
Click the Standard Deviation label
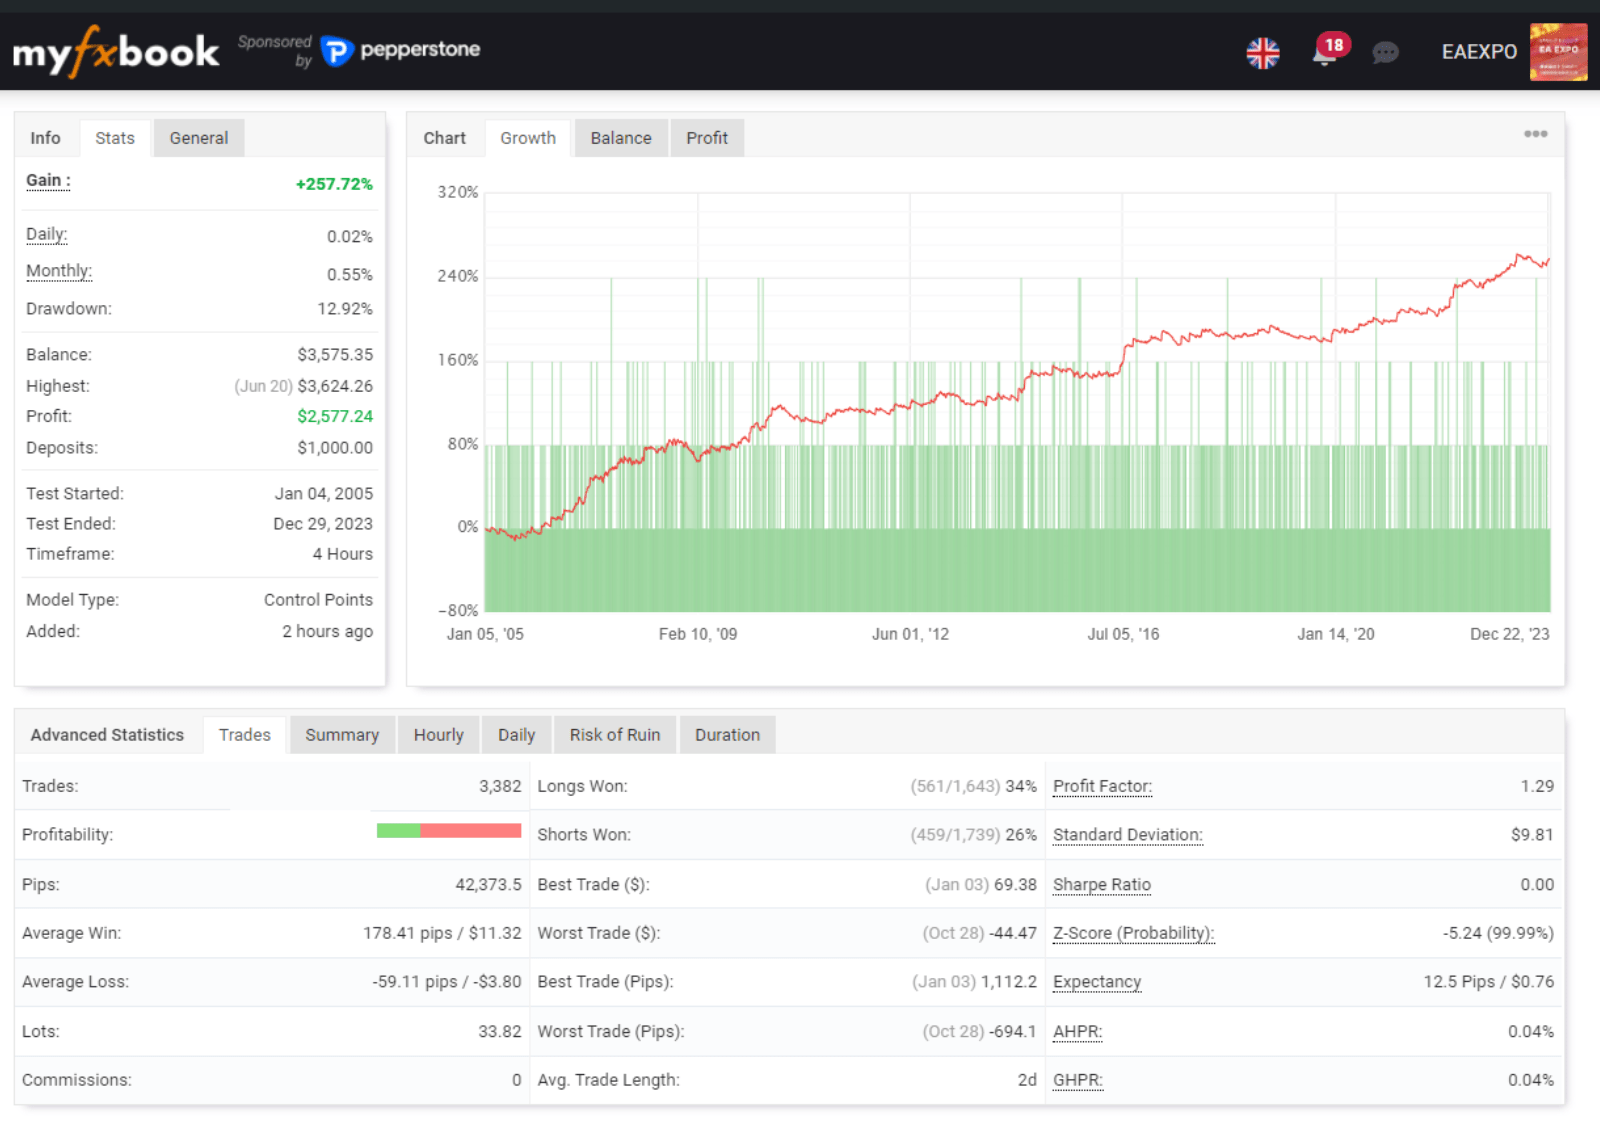click(x=1128, y=835)
